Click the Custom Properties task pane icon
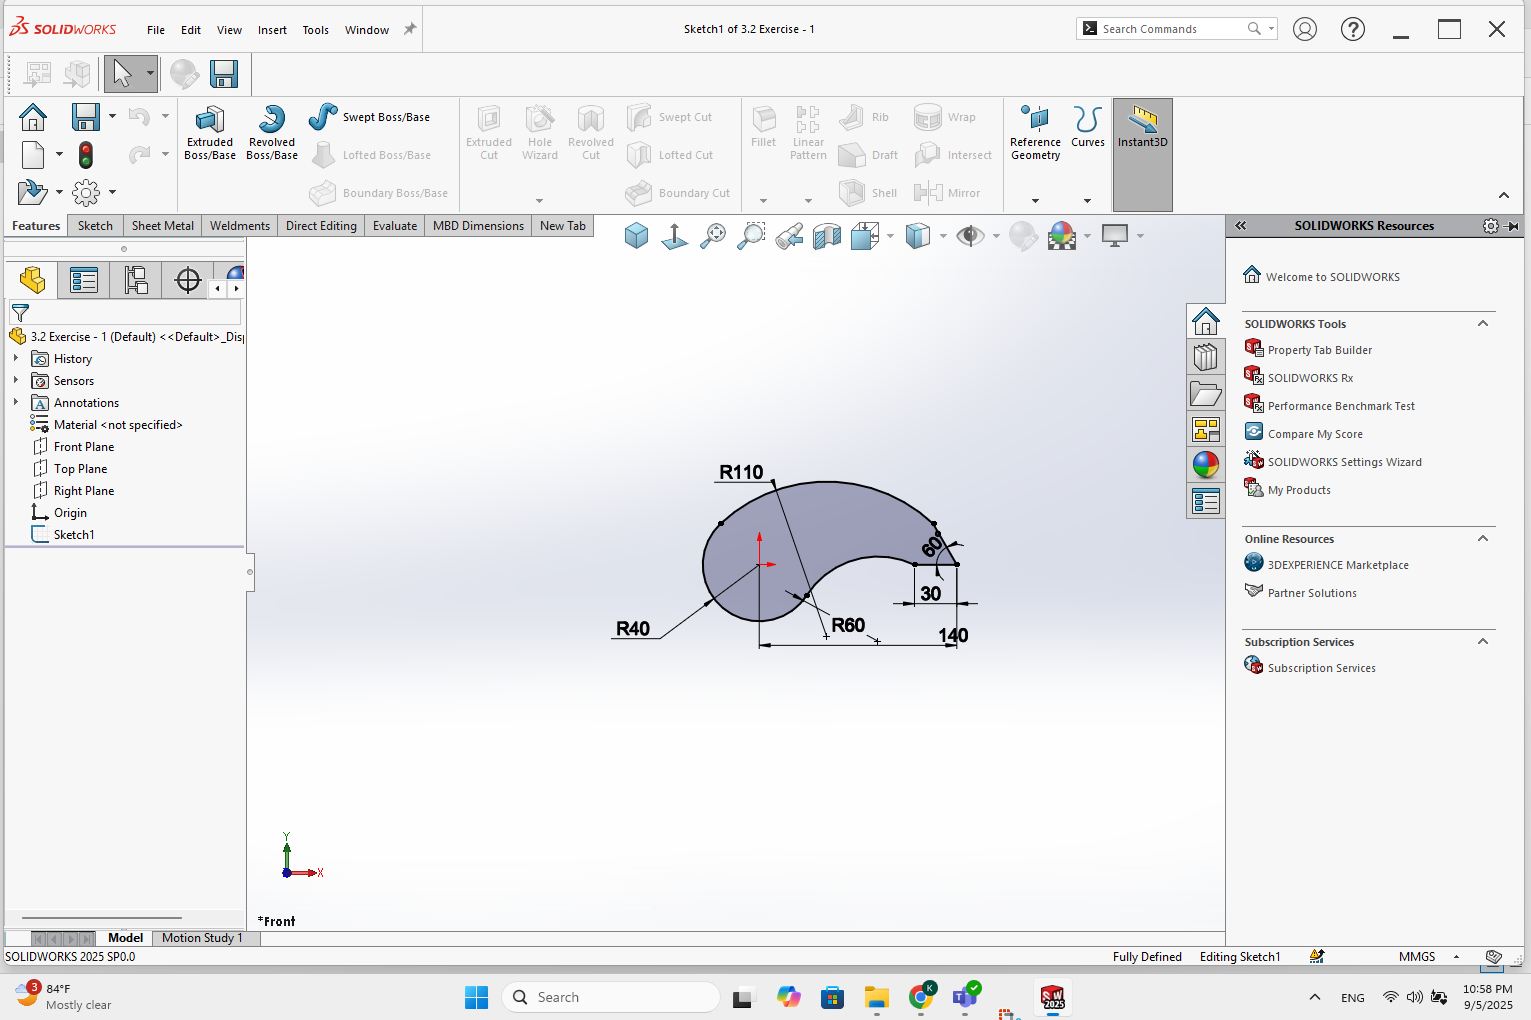Screen dimensions: 1531x1020 [1206, 501]
